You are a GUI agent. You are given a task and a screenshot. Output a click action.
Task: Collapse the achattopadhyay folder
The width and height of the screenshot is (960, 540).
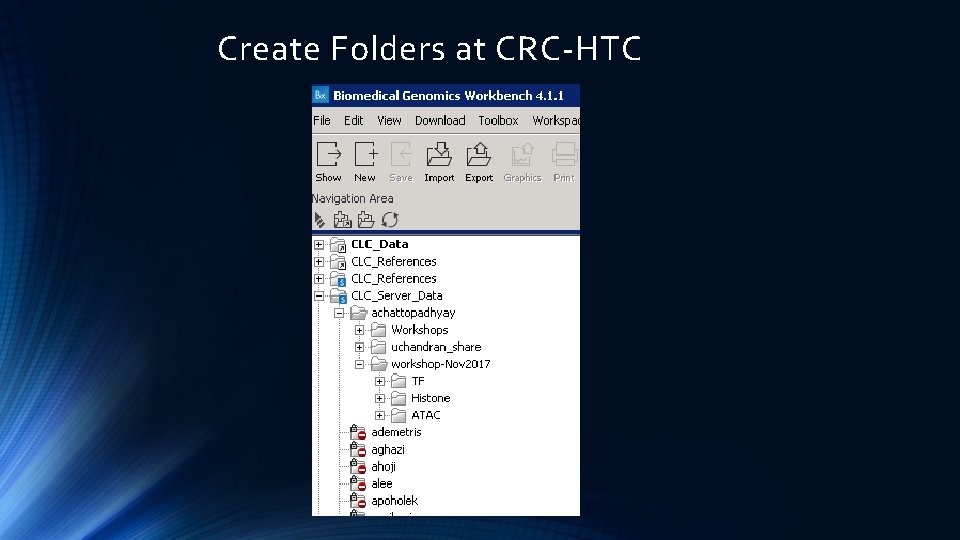[x=339, y=313]
